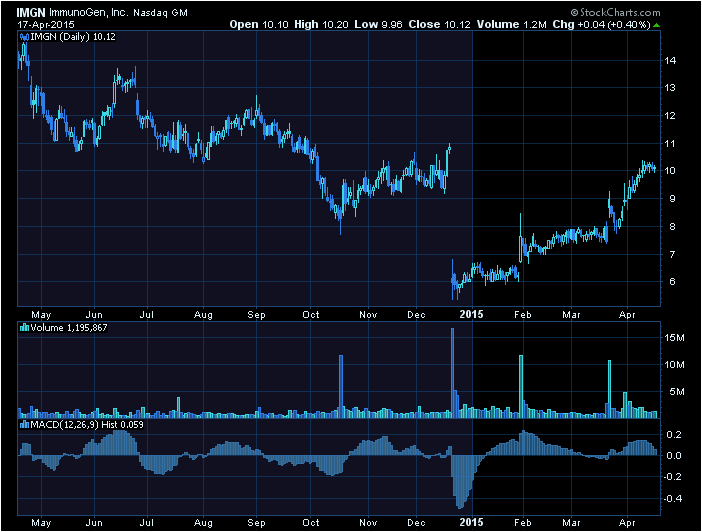702x532 pixels.
Task: Click MACD axis label 0.0
Action: 674,455
